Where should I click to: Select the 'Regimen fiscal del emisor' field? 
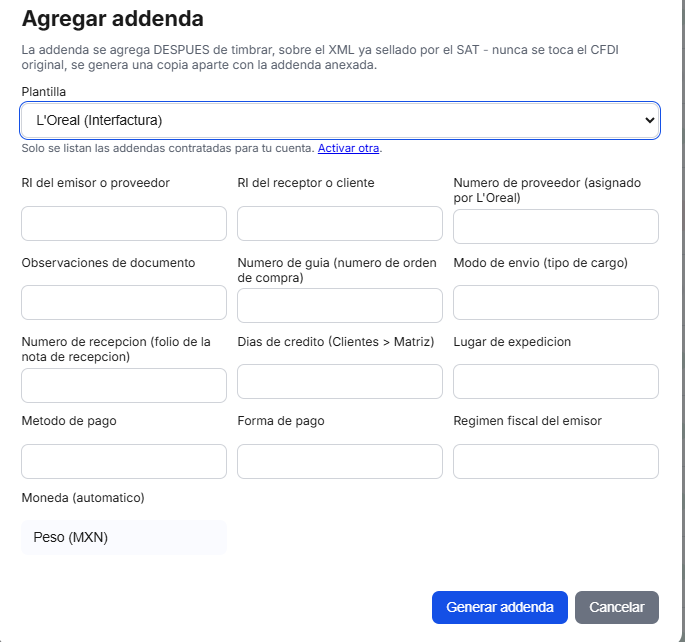click(556, 462)
